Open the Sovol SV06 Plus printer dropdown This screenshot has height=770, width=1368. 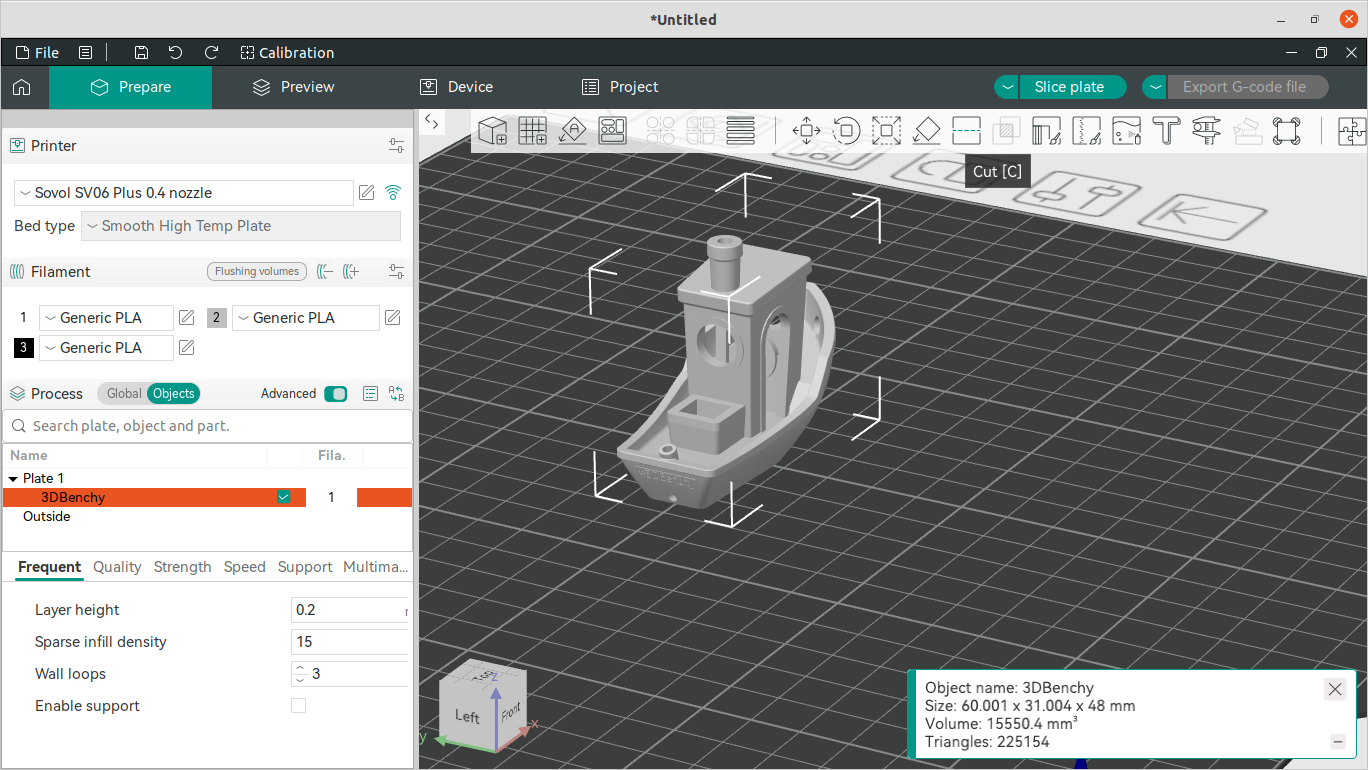click(184, 193)
